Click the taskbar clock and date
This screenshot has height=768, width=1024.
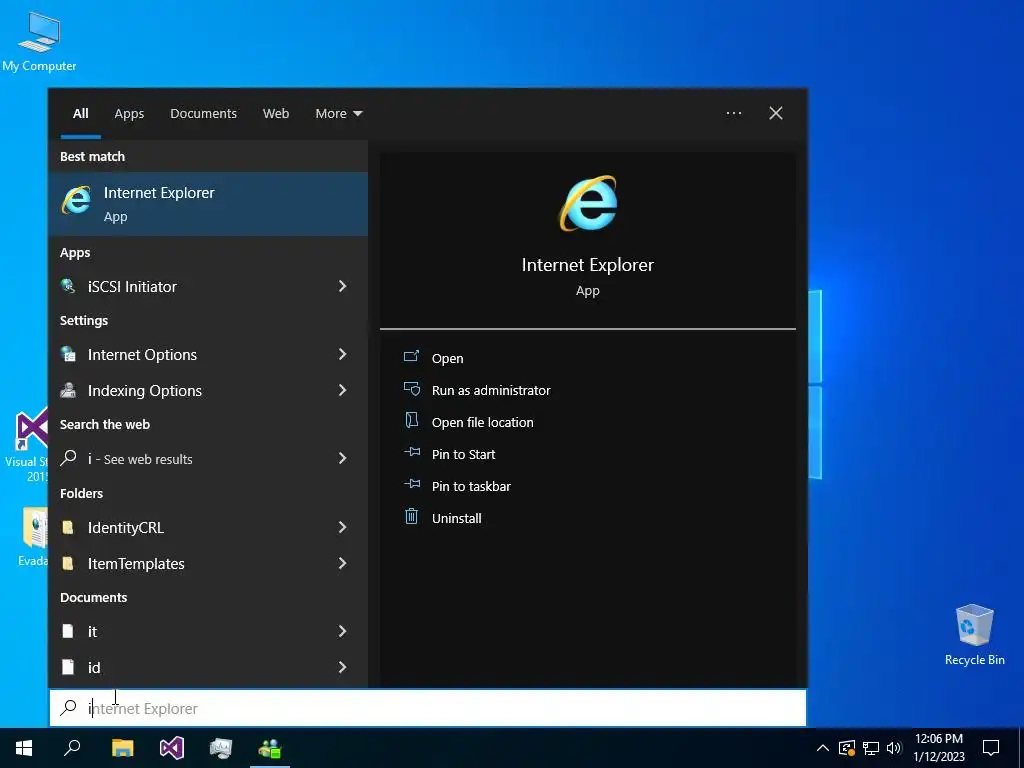tap(938, 748)
